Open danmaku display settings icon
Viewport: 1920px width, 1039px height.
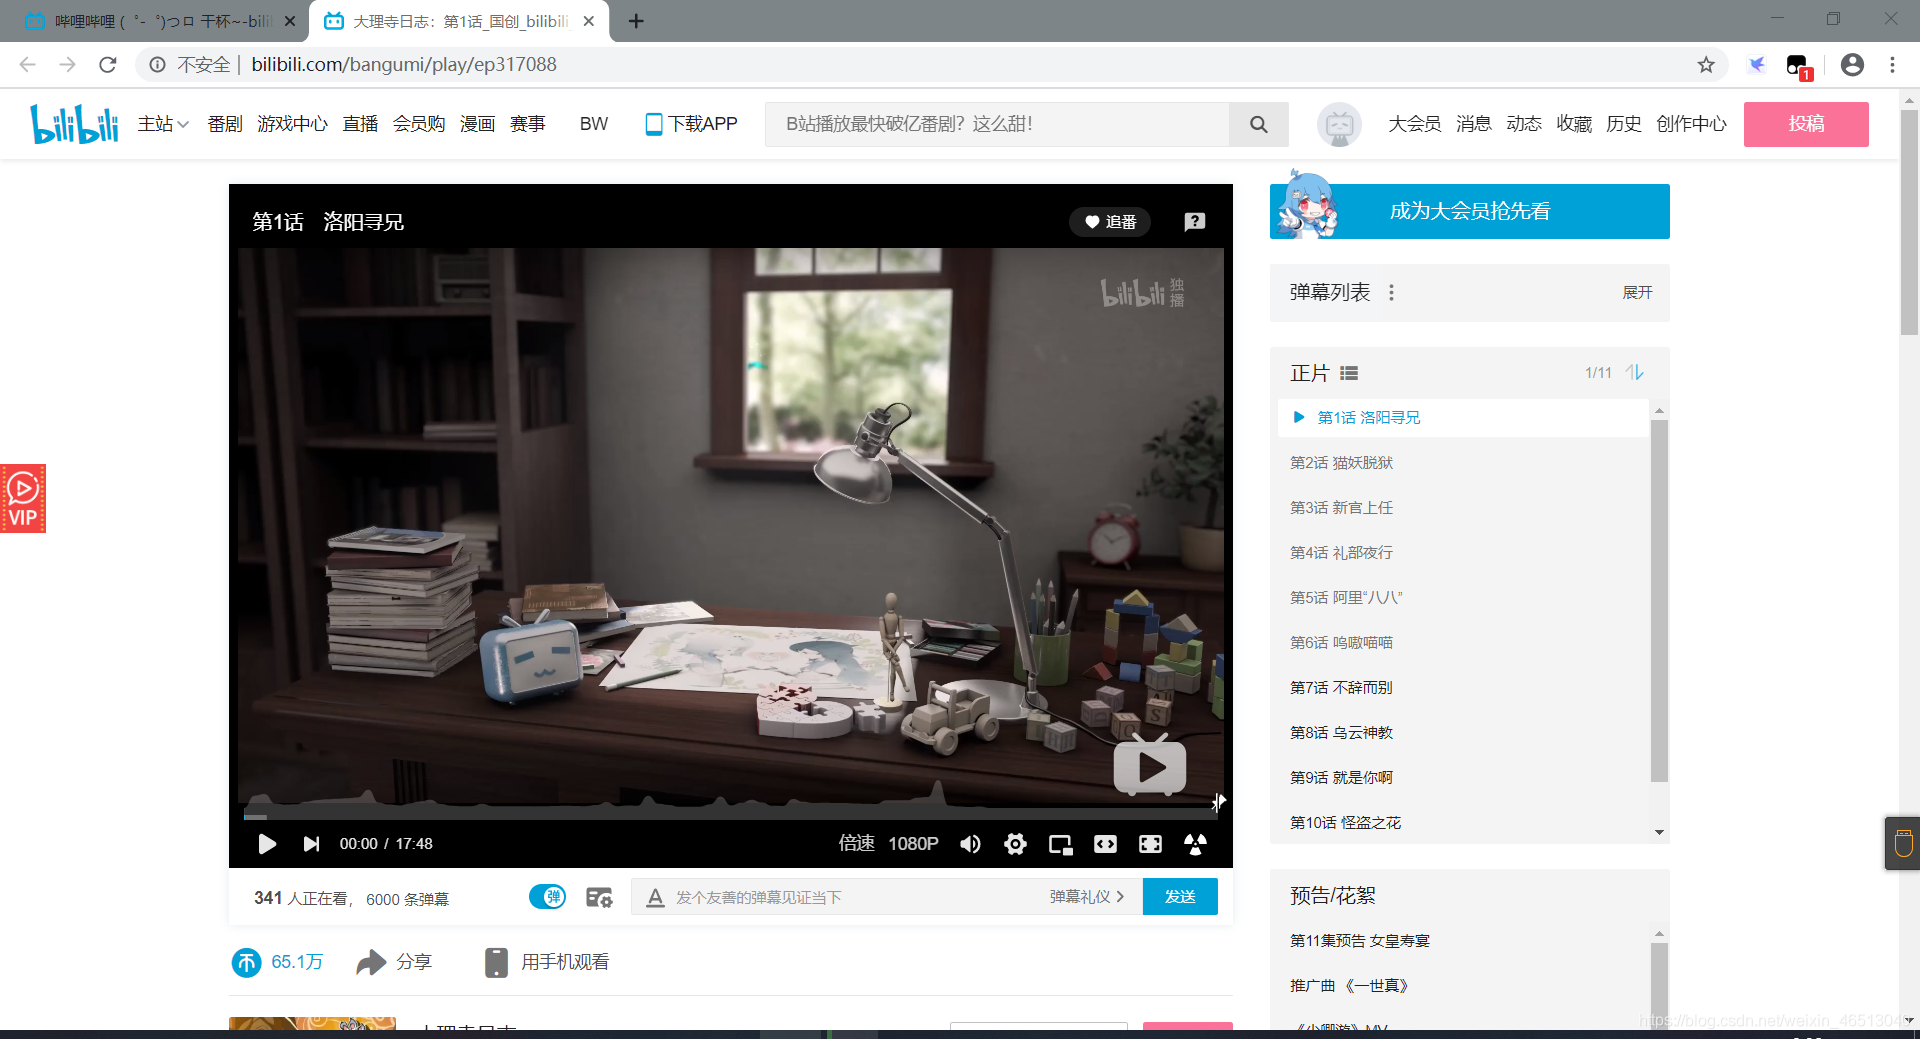(x=599, y=897)
